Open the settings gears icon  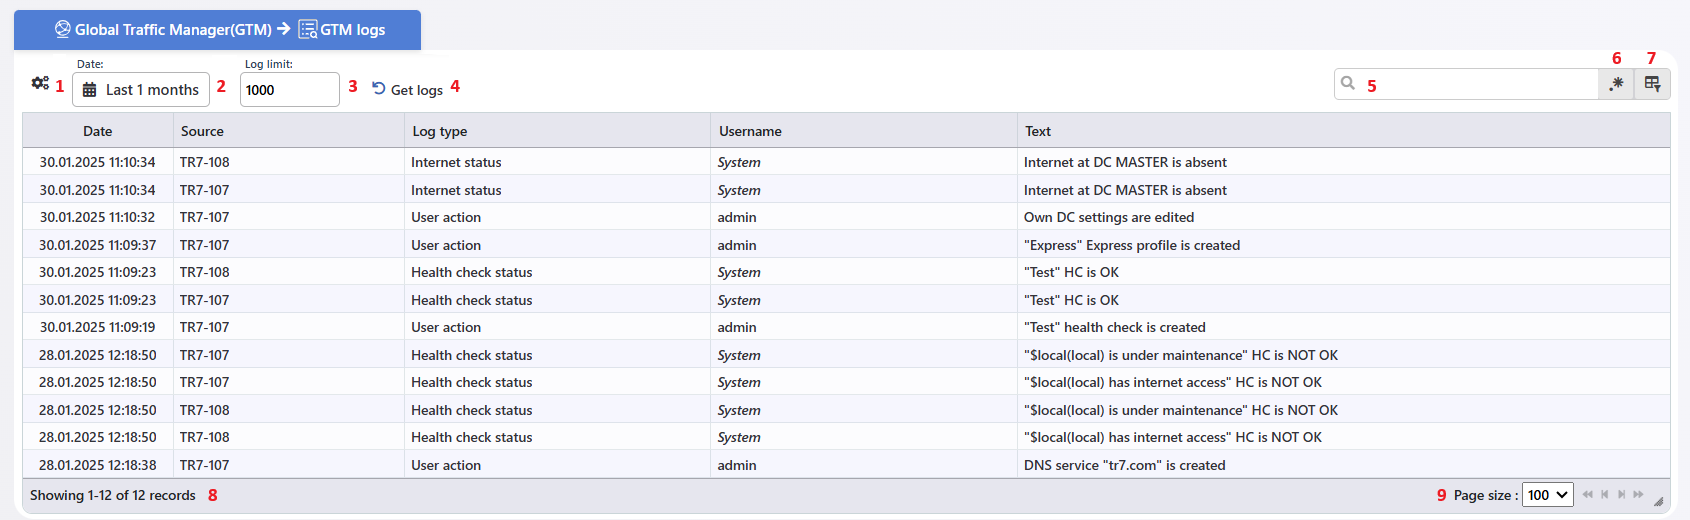[x=40, y=83]
